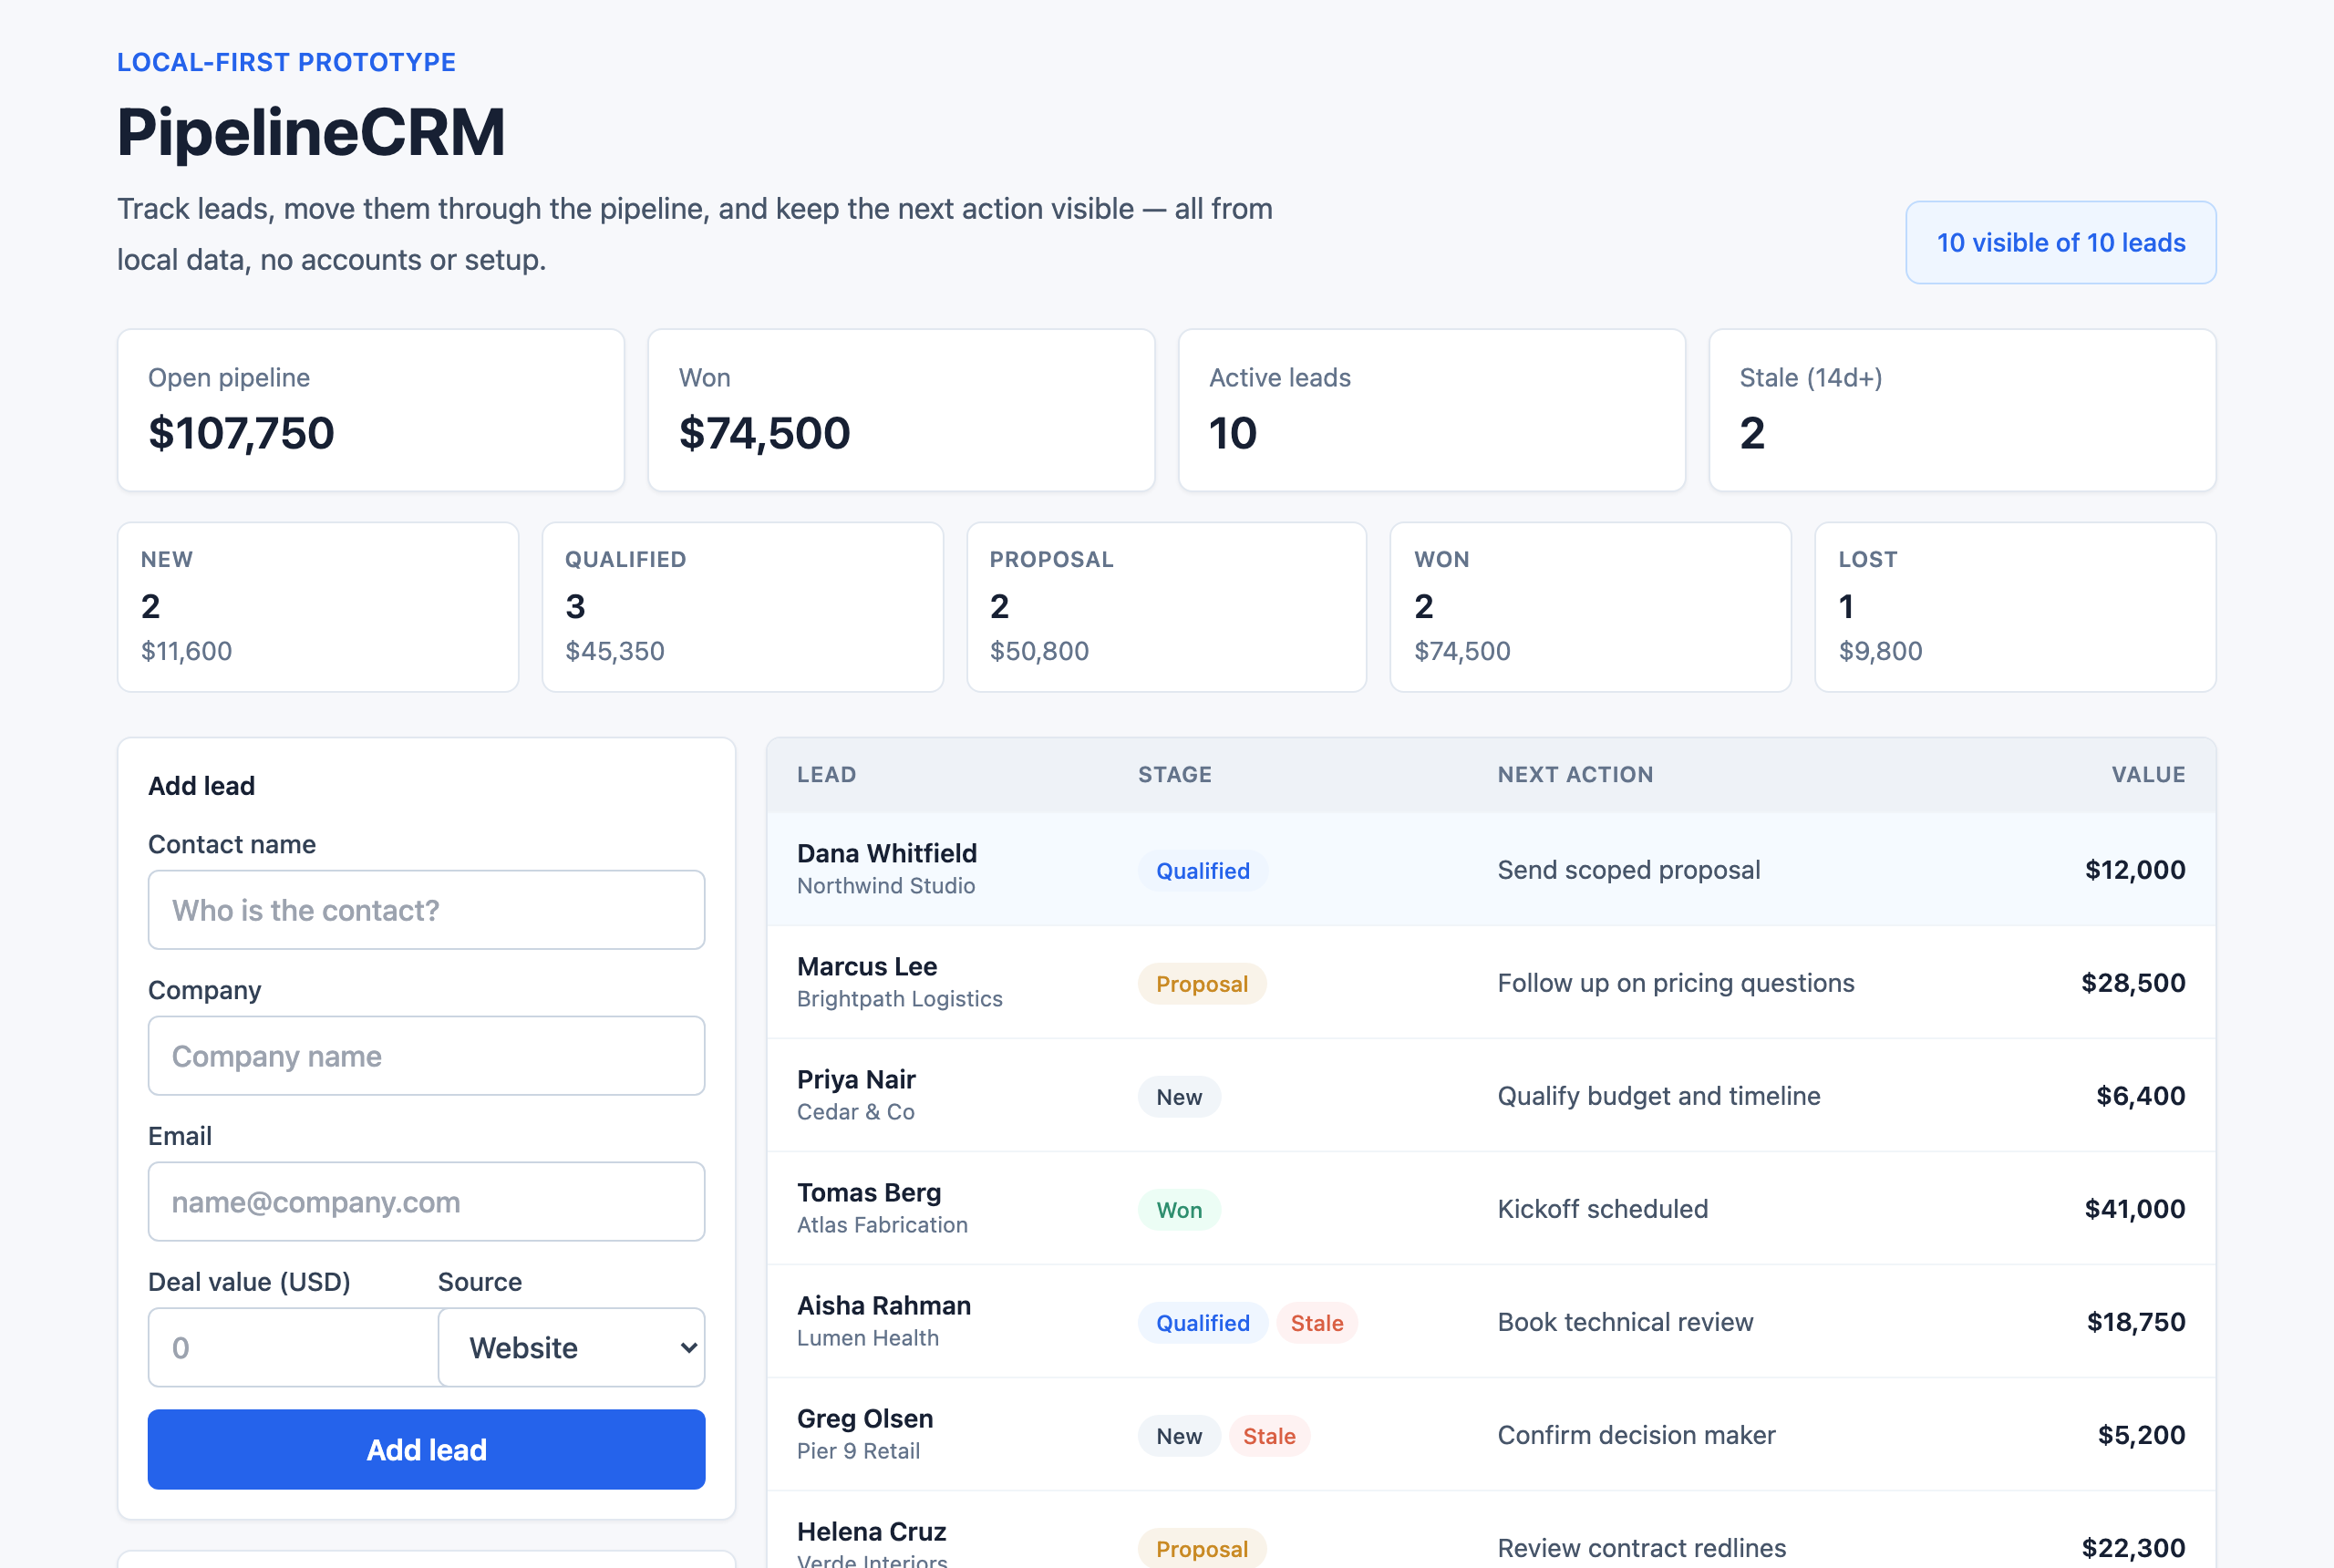Click New badge in Greg Olsen row
The image size is (2334, 1568).
pyautogui.click(x=1179, y=1436)
